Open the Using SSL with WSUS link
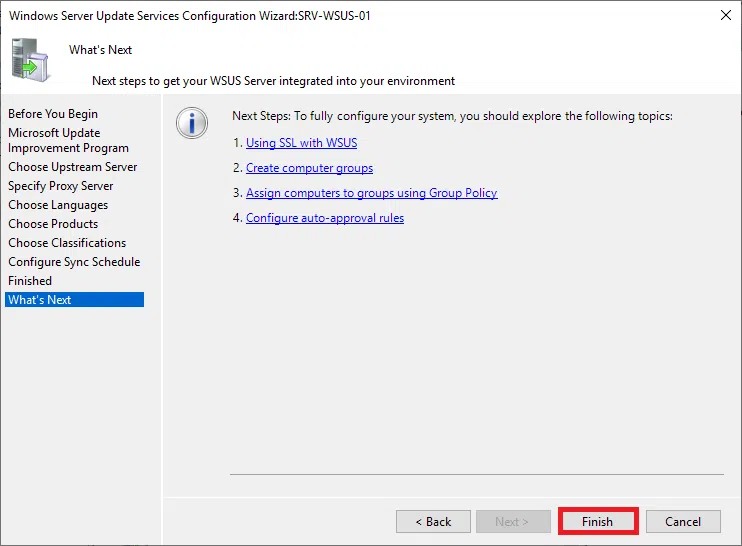The image size is (742, 546). 301,143
